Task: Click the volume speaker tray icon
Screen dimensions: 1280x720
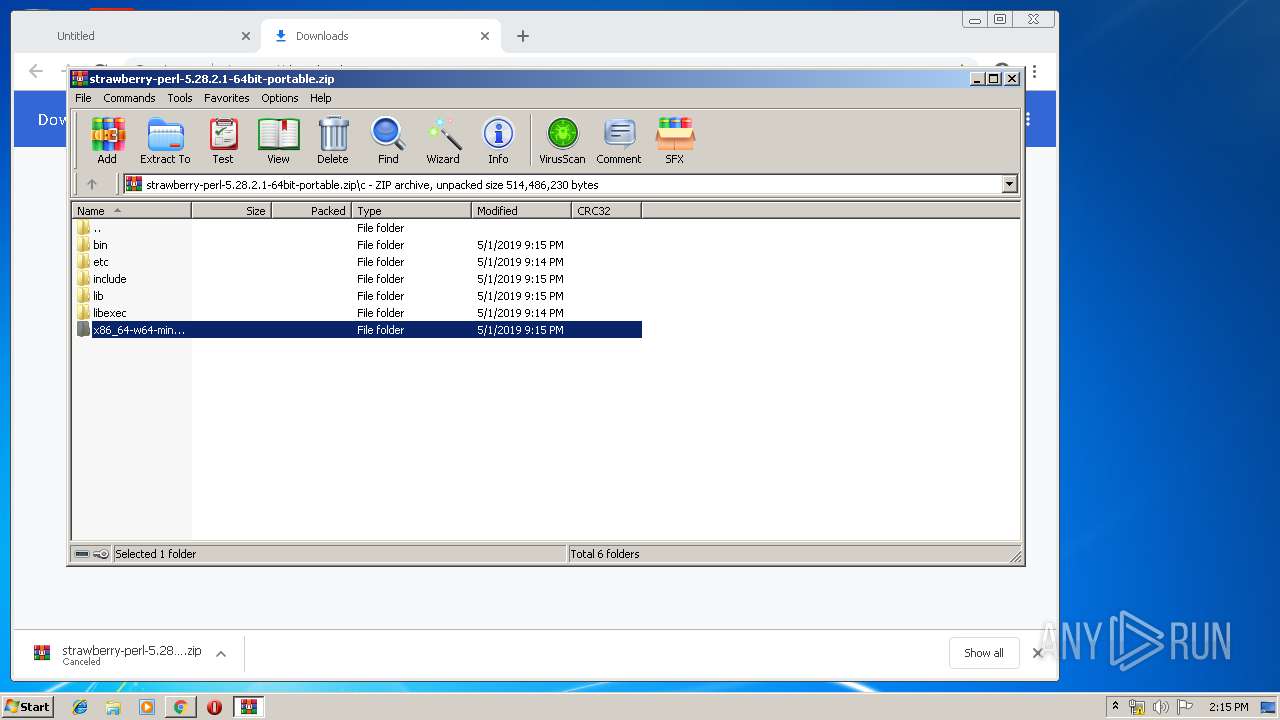Action: pos(1160,707)
